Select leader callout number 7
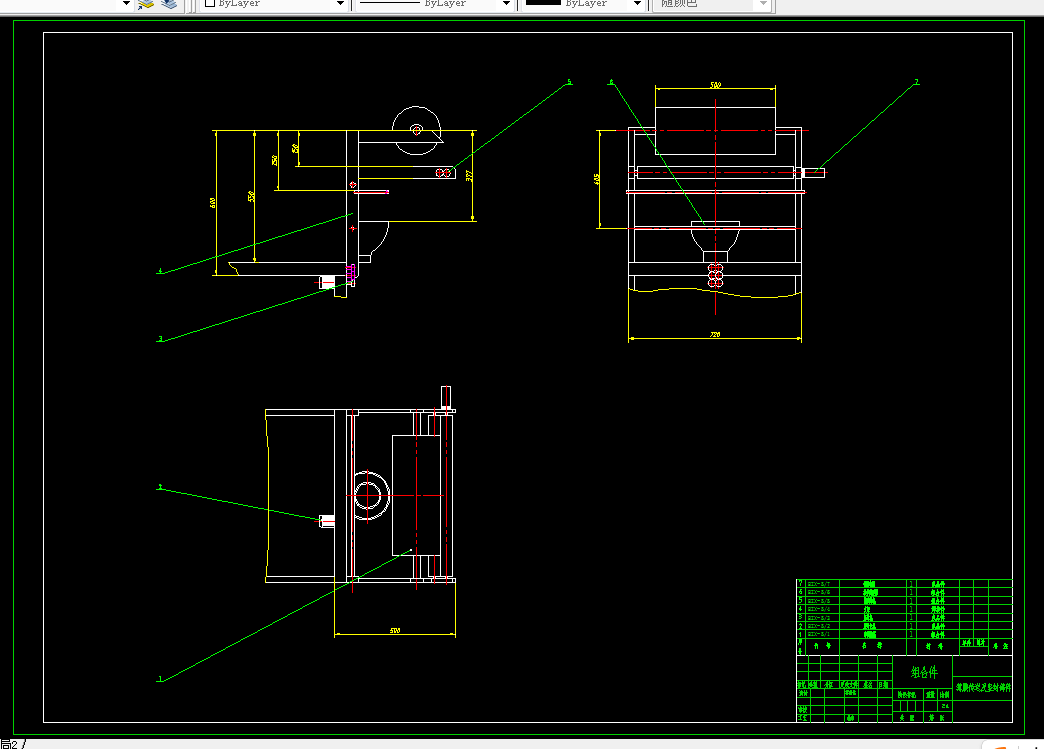 (917, 82)
